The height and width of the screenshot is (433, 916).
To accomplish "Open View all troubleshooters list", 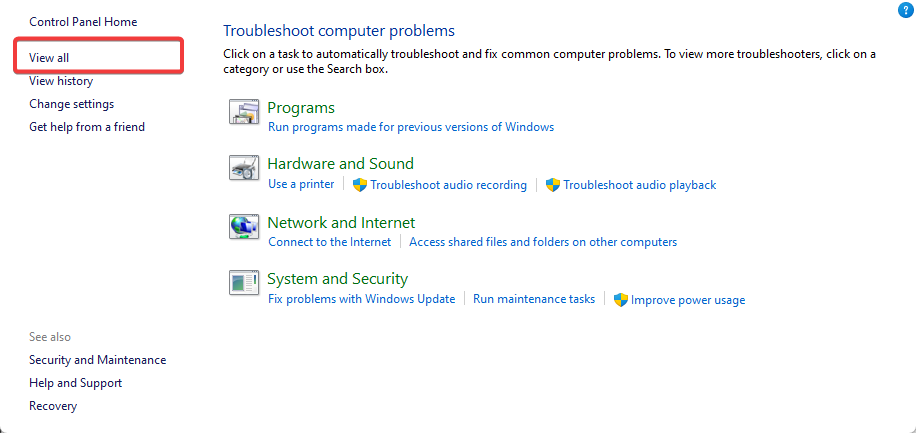I will coord(49,57).
